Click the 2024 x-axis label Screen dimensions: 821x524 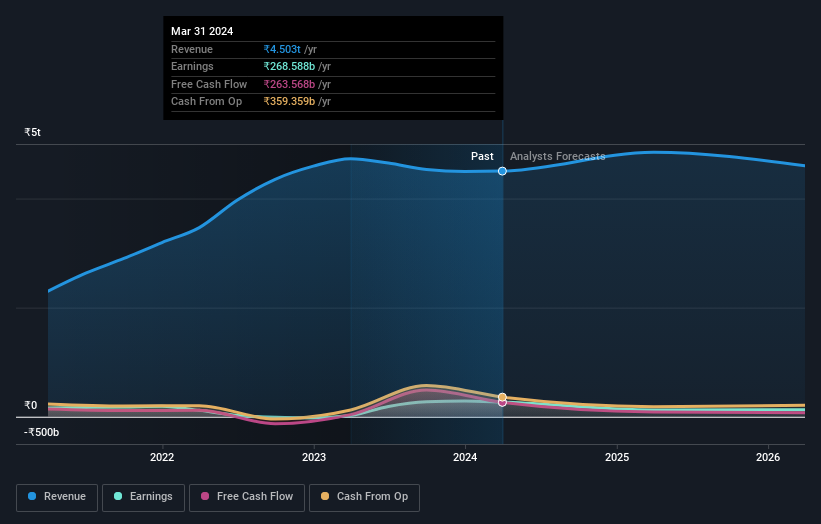[x=465, y=458]
